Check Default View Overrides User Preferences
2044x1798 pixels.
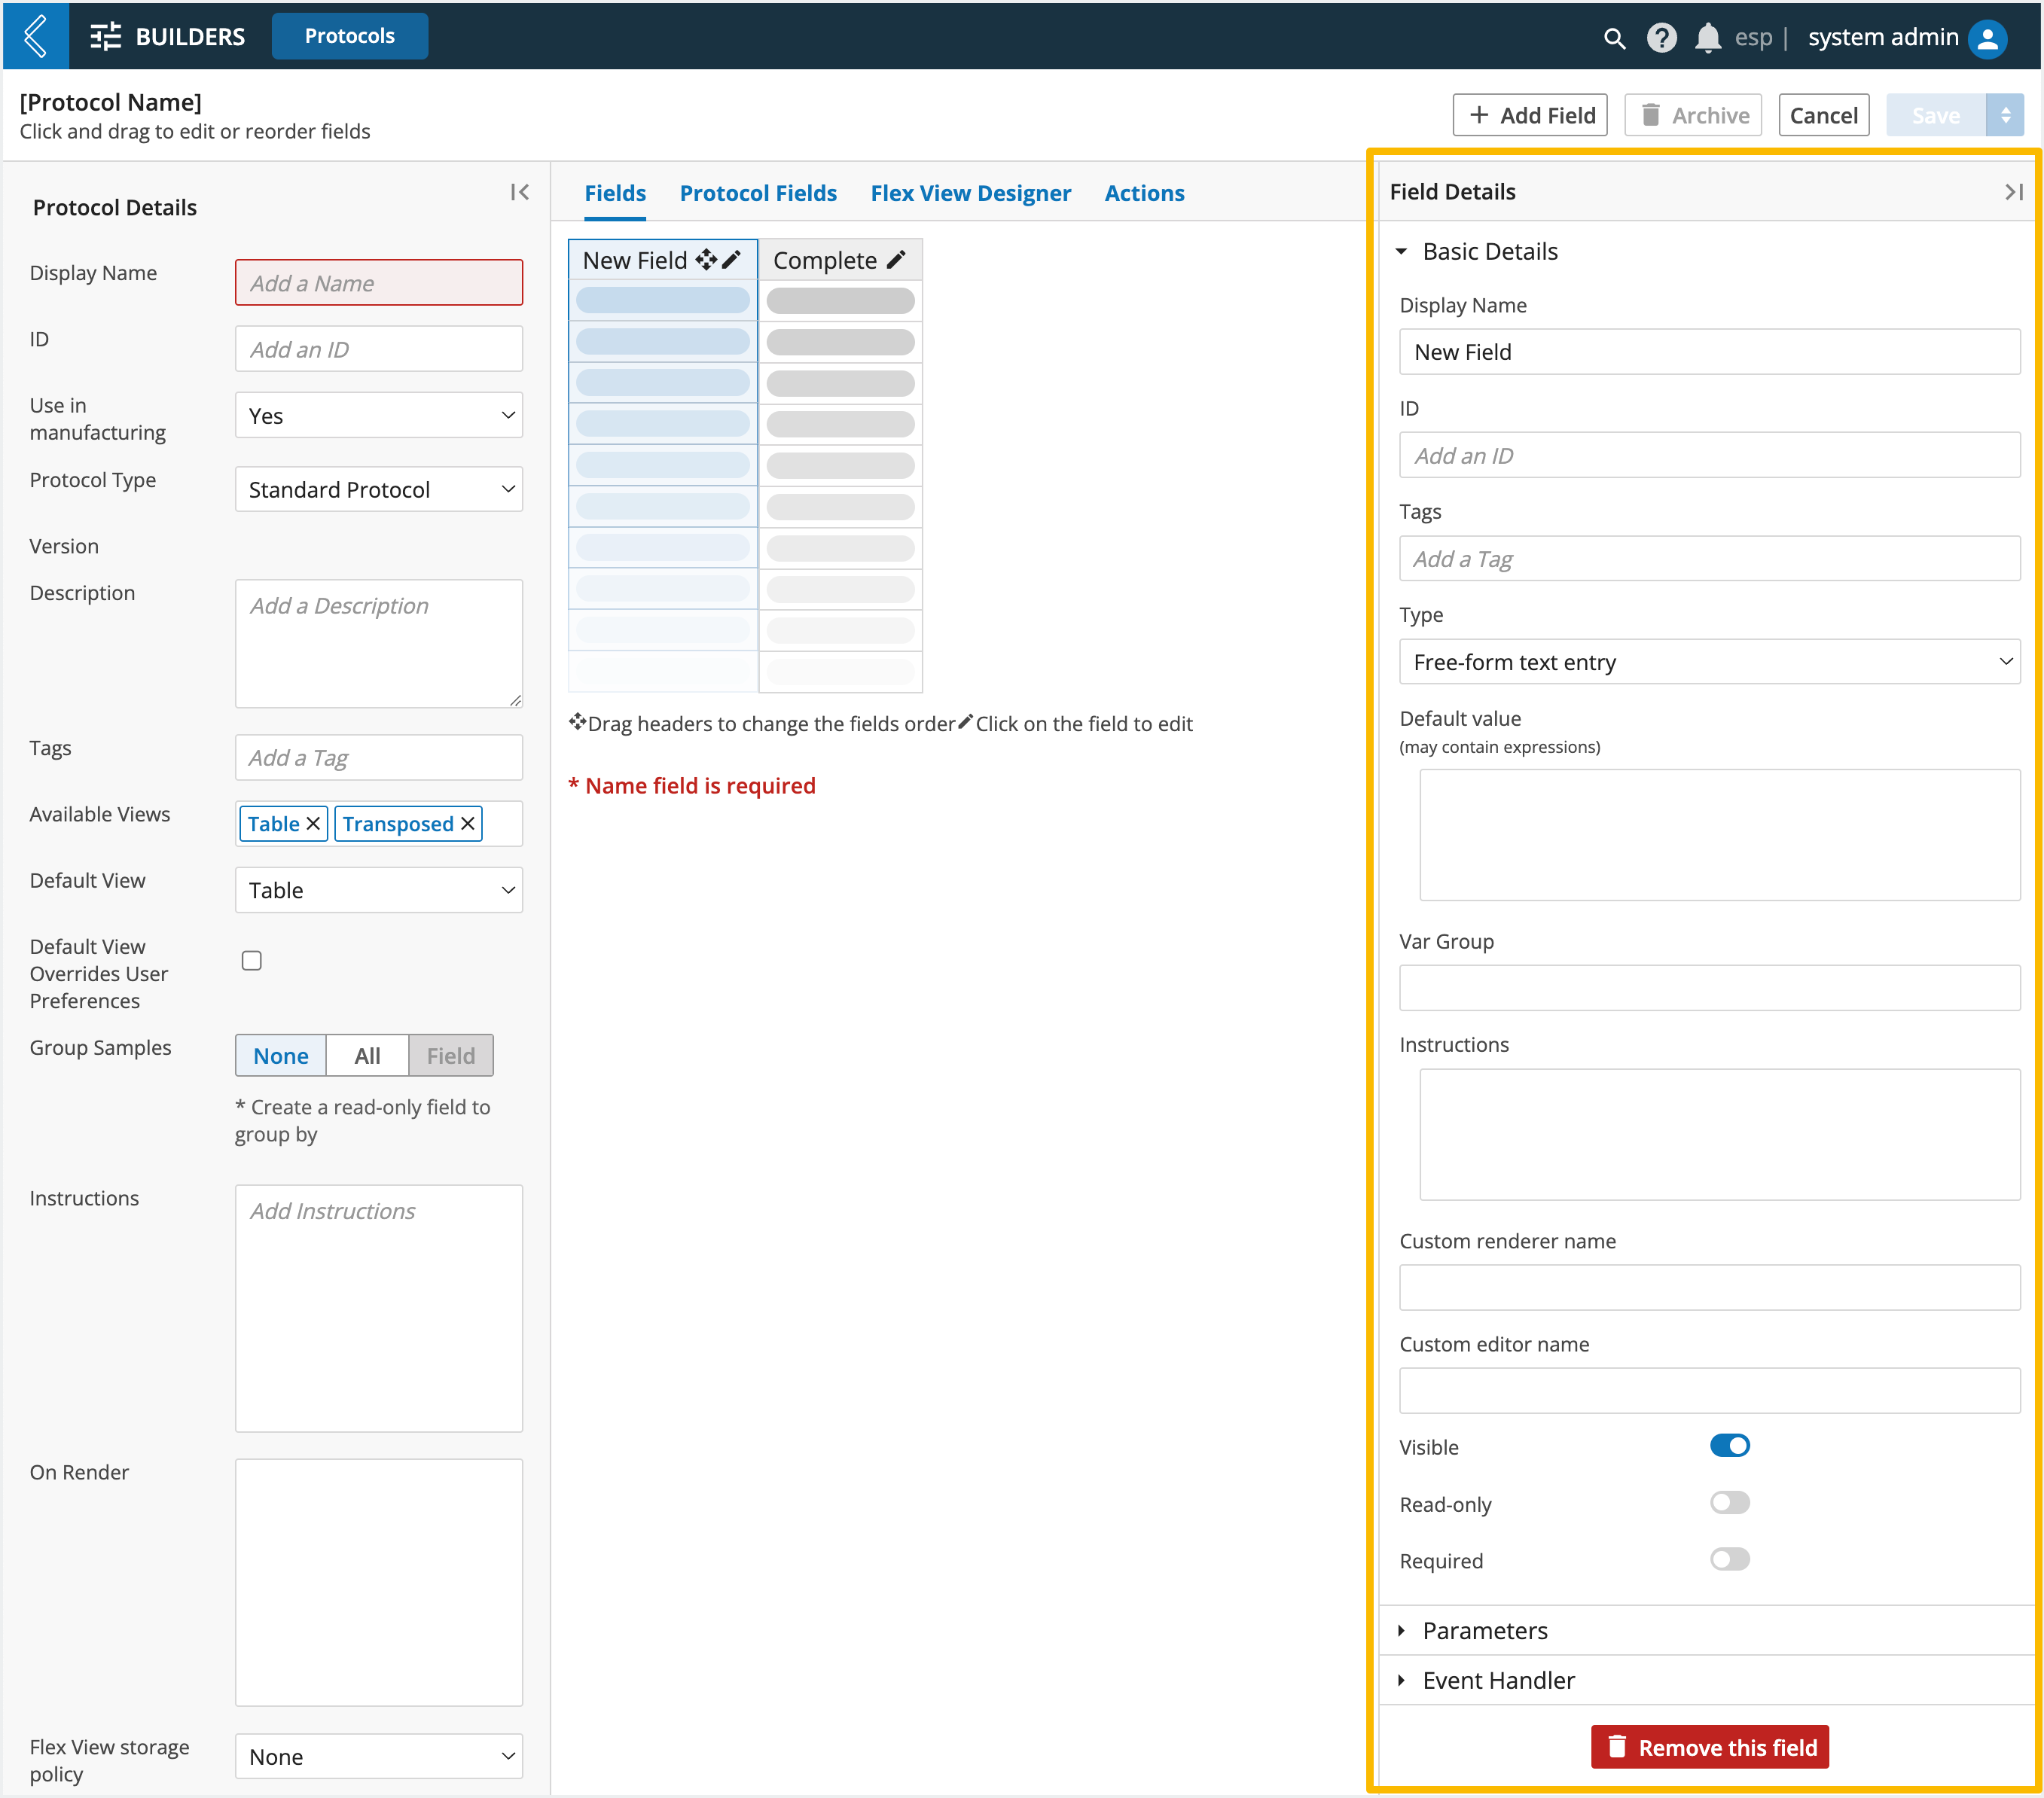[252, 960]
